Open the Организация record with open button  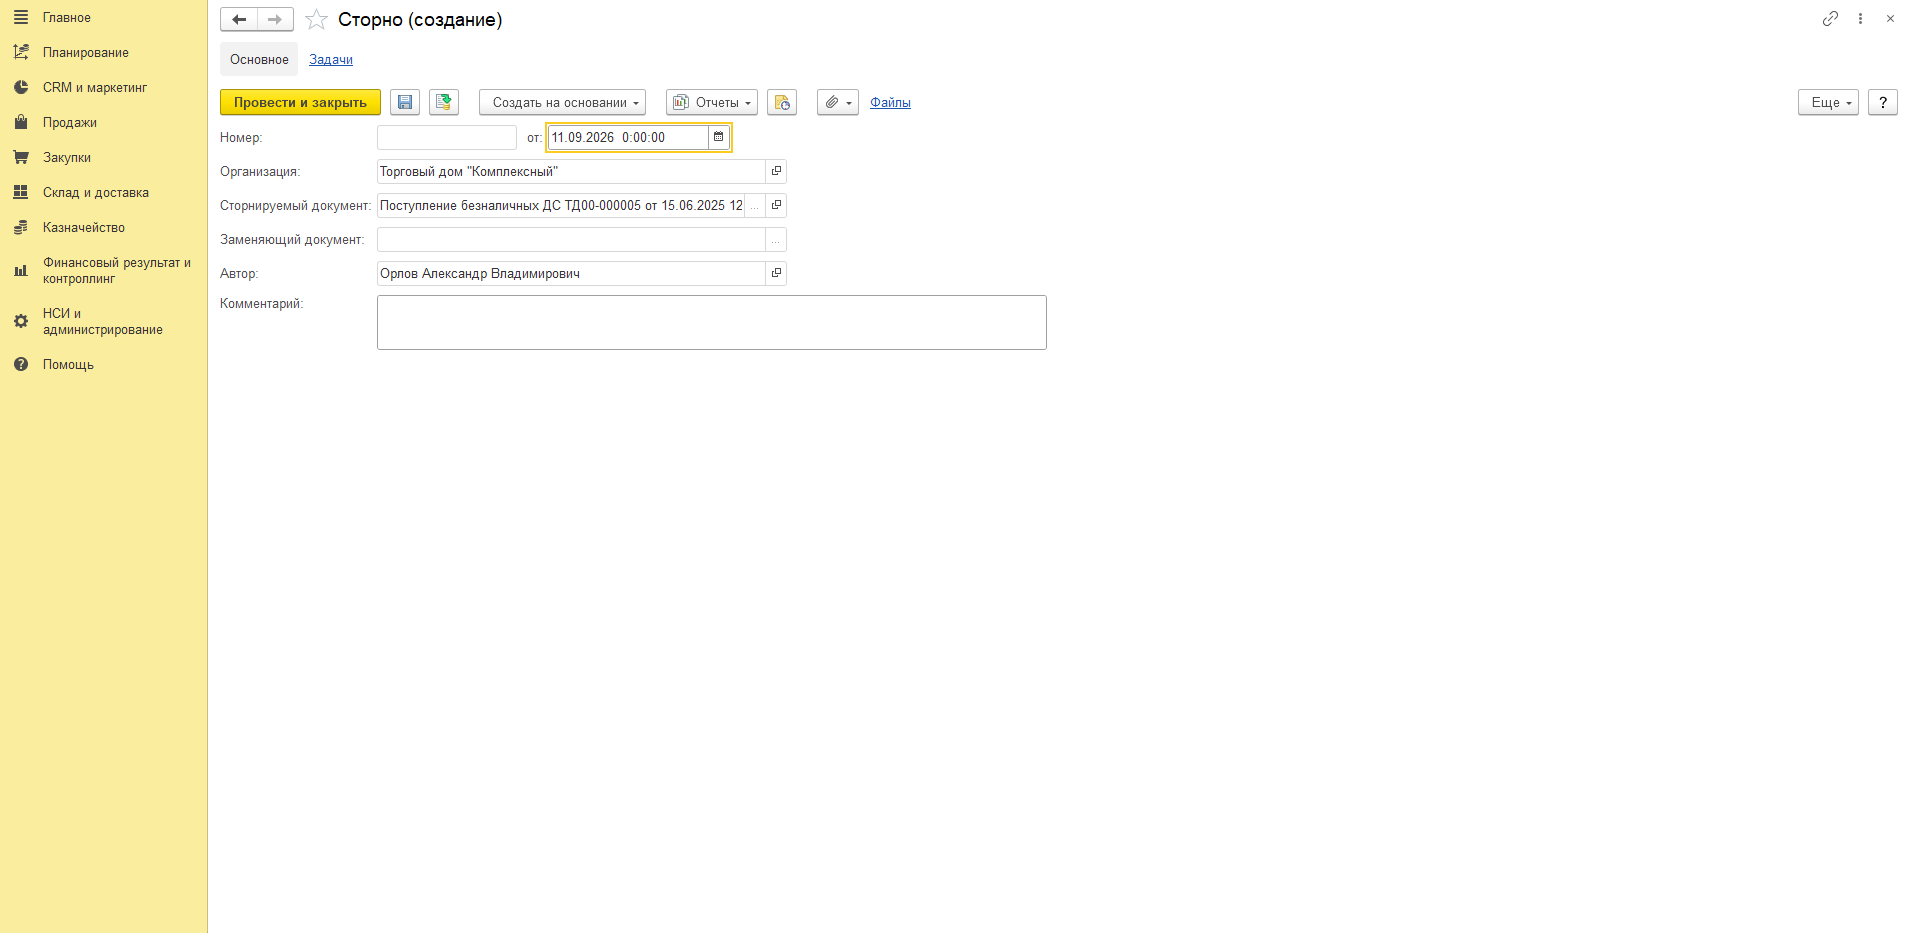click(776, 171)
